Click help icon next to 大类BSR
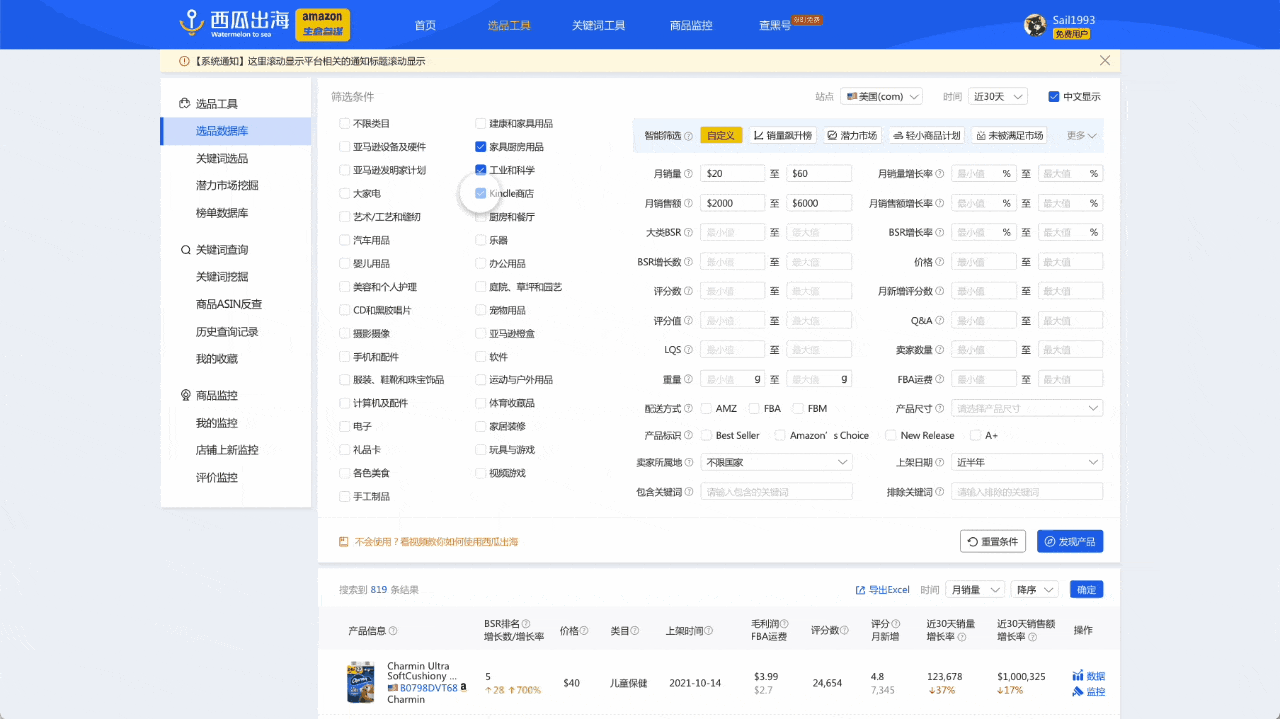 pos(689,233)
